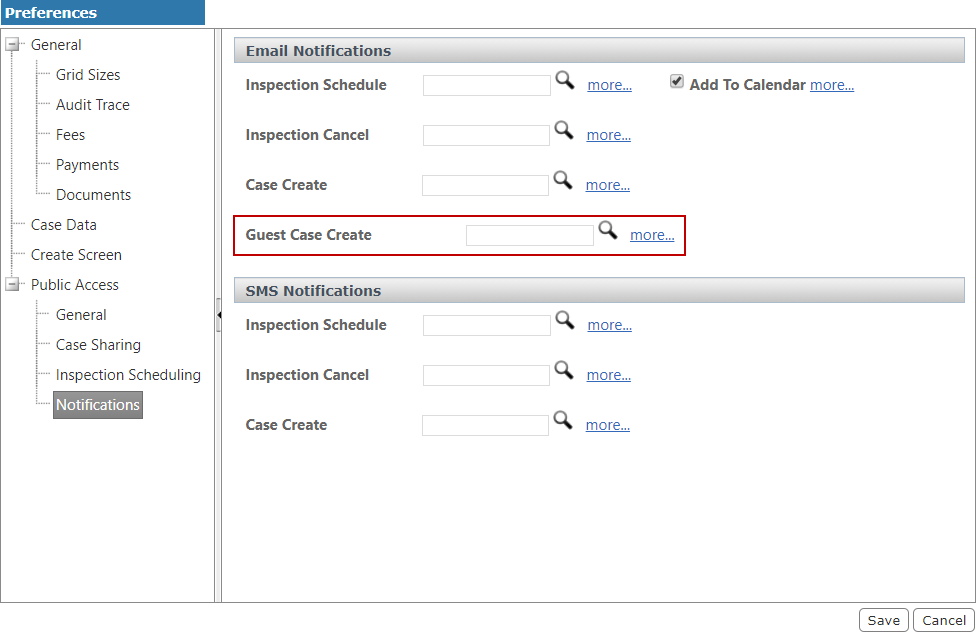This screenshot has height=632, width=976.
Task: Click search icon for Email Inspection Cancel
Action: [x=564, y=130]
